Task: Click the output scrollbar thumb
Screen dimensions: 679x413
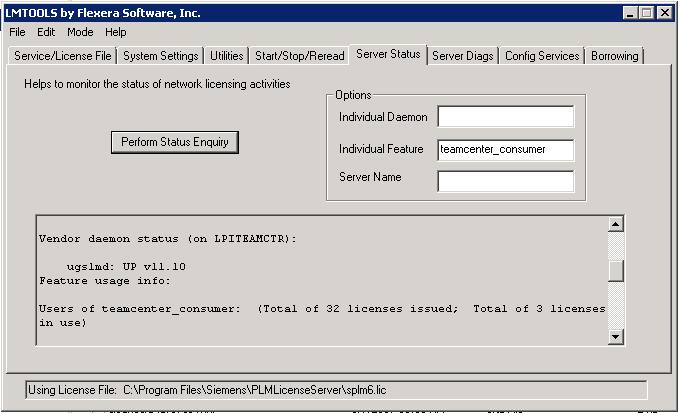Action: [x=615, y=271]
